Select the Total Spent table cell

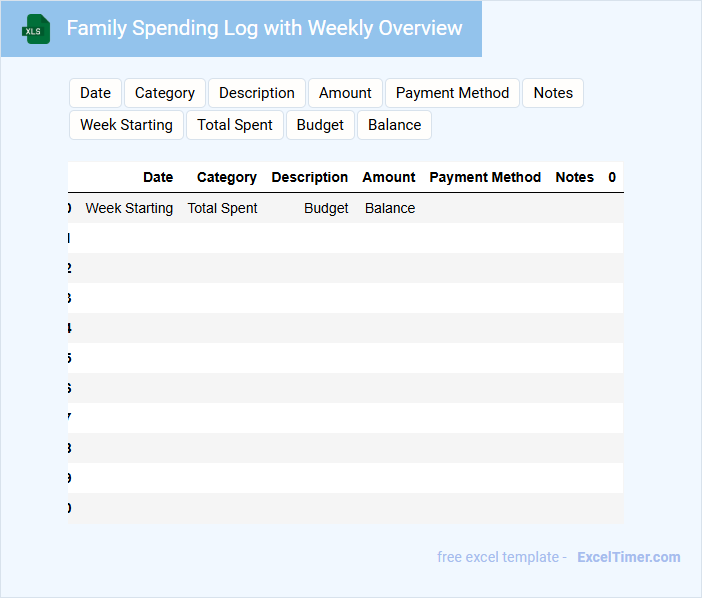click(x=223, y=208)
